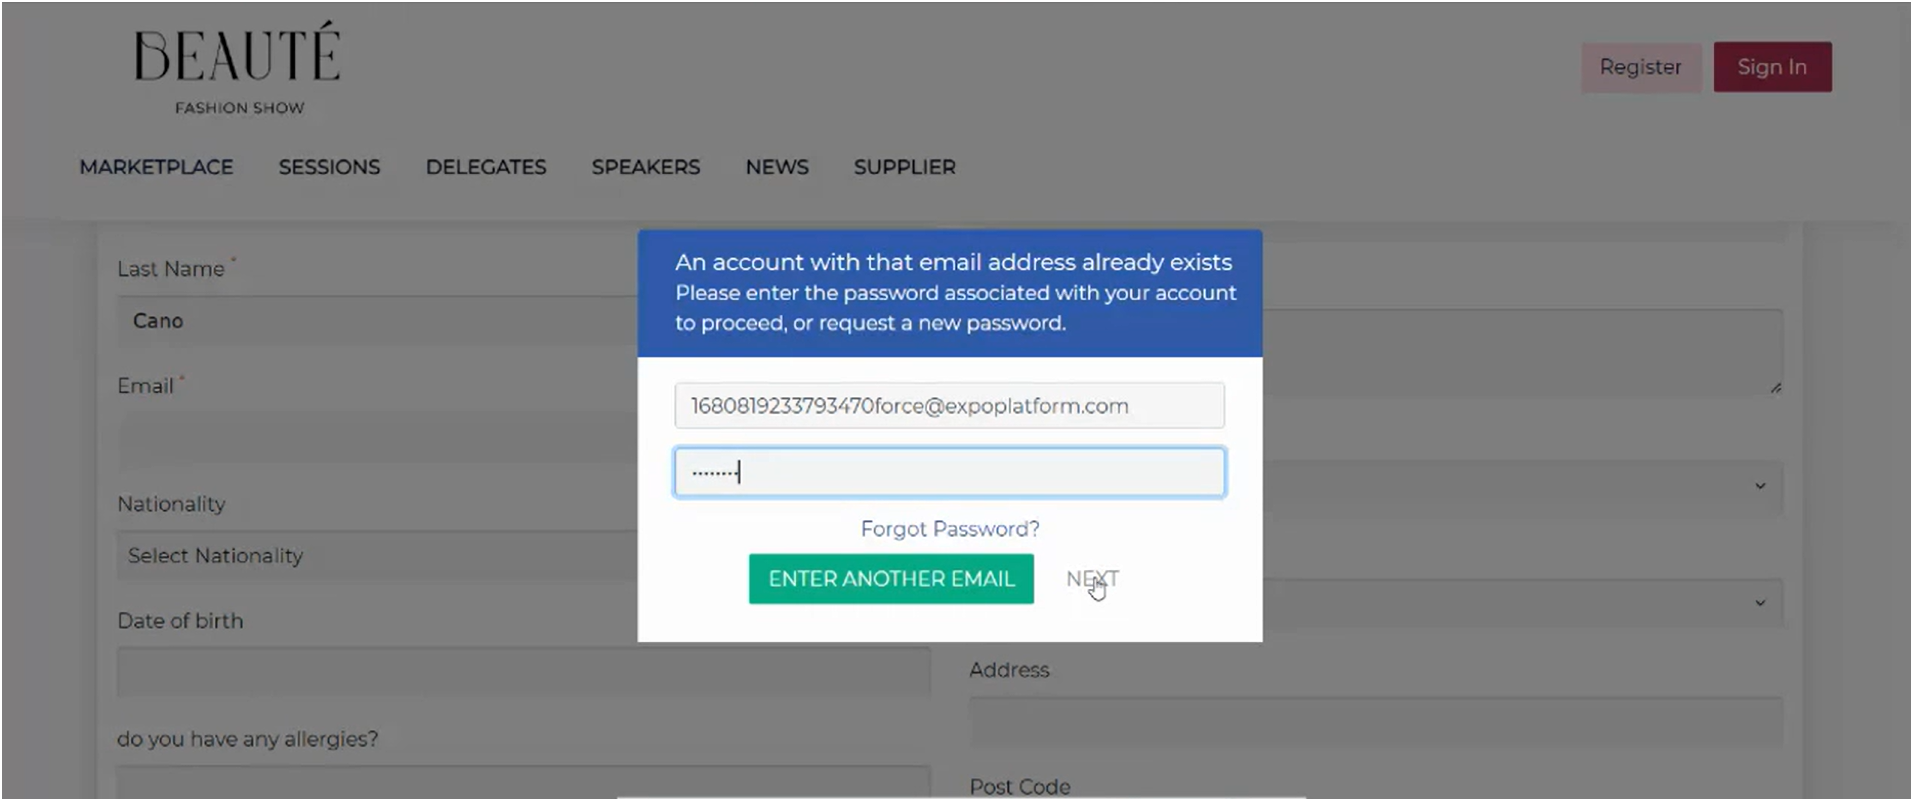Focus the email field in the dialog
Image resolution: width=1913 pixels, height=801 pixels.
[949, 406]
